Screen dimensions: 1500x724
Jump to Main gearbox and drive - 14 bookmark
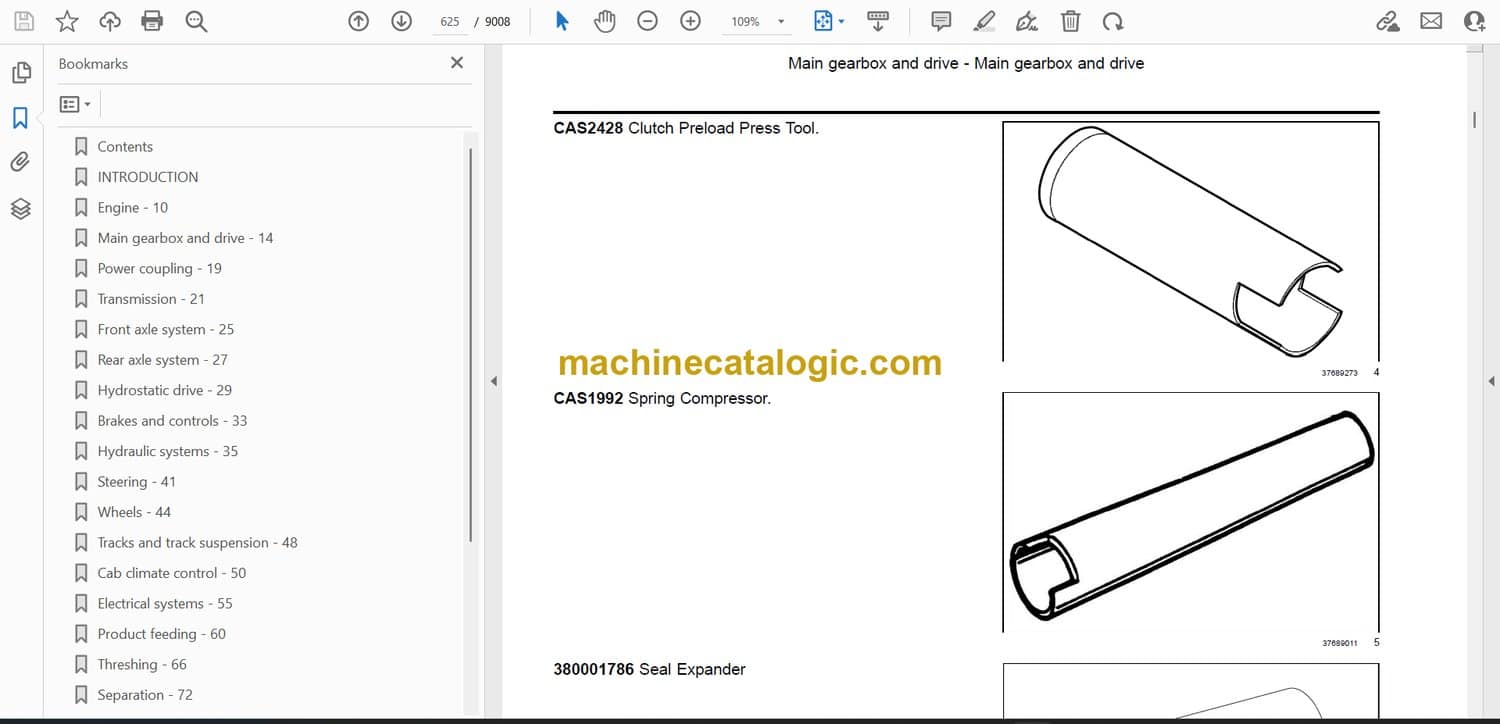tap(185, 238)
